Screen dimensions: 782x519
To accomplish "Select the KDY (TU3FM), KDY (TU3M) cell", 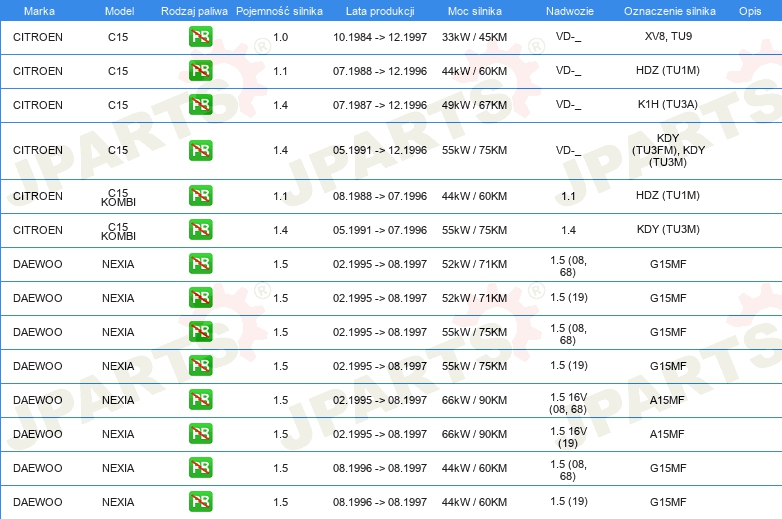I will tap(668, 150).
